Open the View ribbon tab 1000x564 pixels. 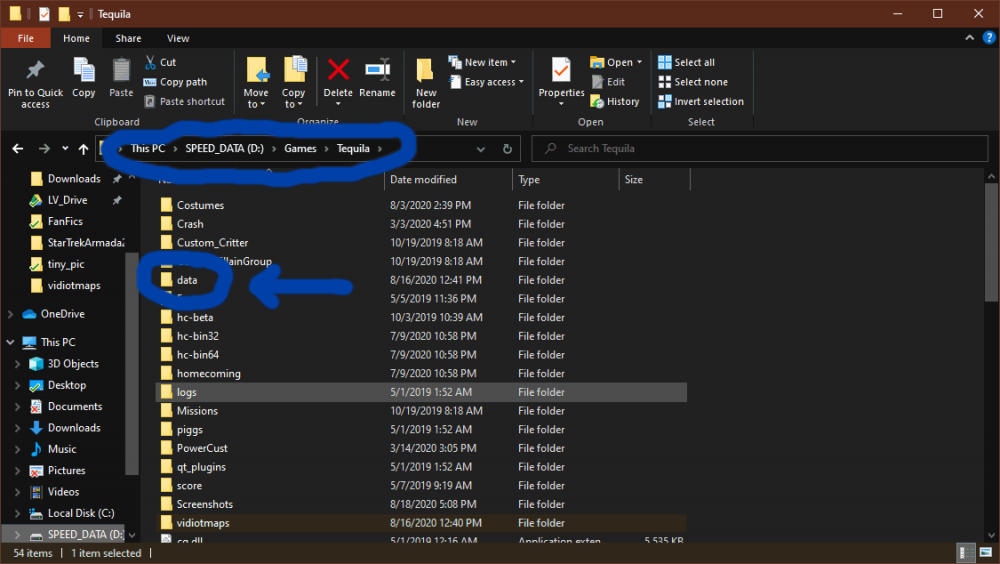pos(178,38)
